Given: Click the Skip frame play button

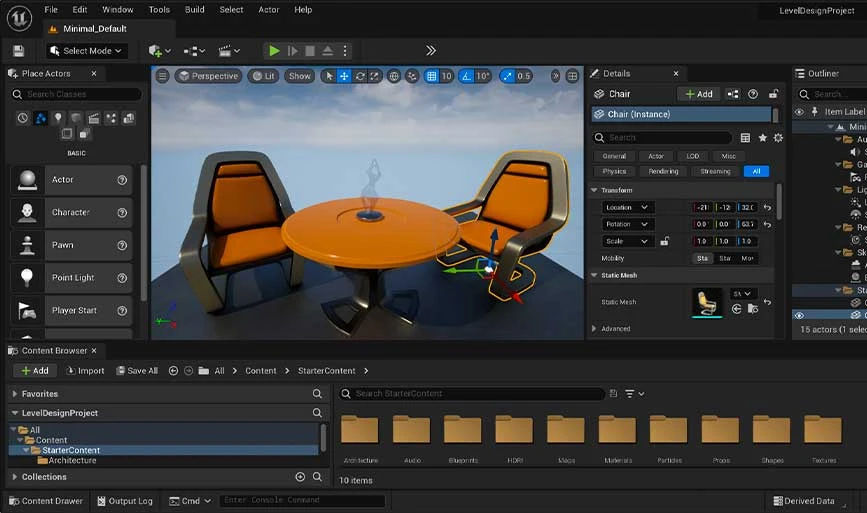Looking at the screenshot, I should pos(293,51).
